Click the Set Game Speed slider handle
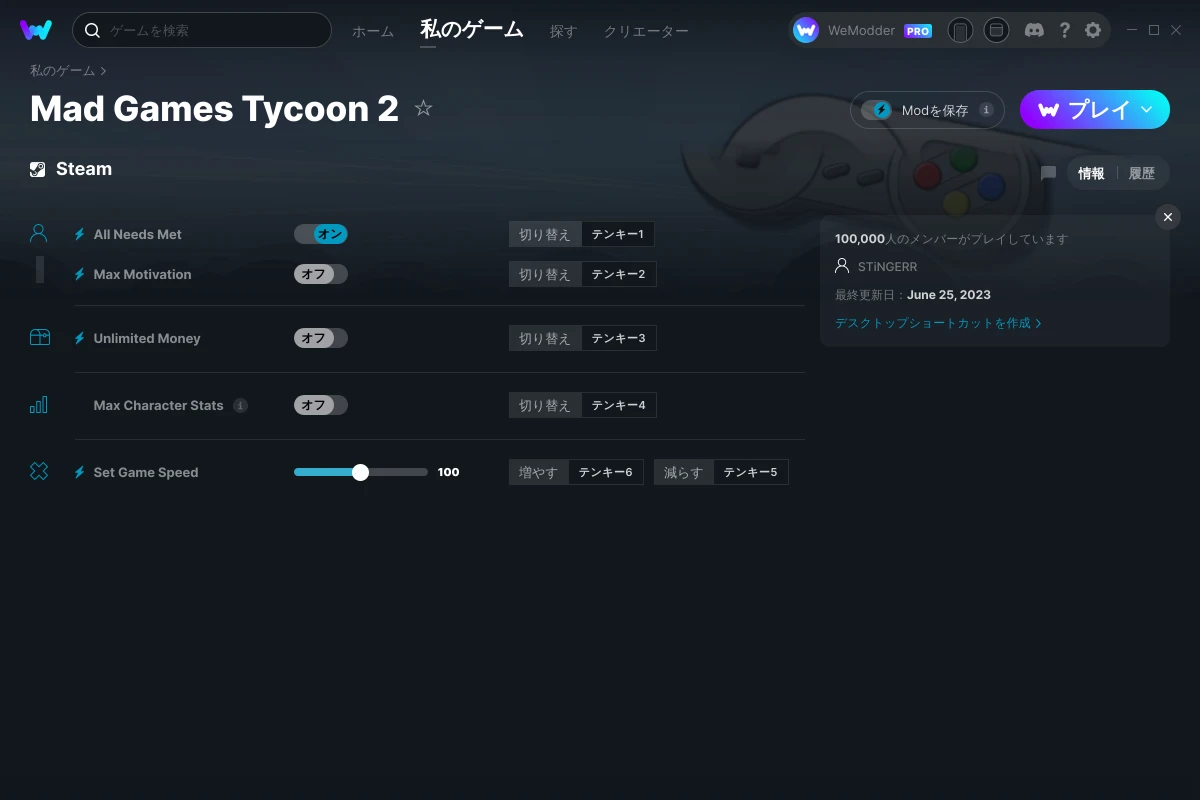 [361, 472]
